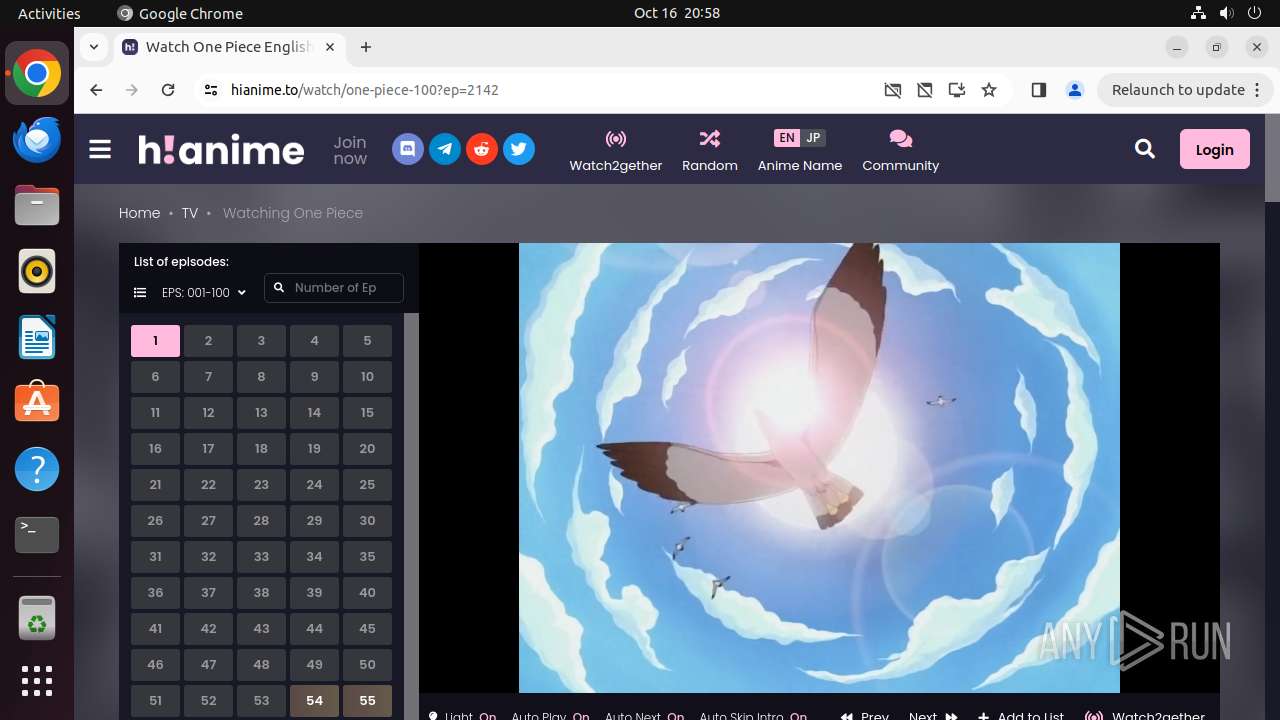This screenshot has height=720, width=1280.
Task: Launch Thunderbird from the dock
Action: coord(37,139)
